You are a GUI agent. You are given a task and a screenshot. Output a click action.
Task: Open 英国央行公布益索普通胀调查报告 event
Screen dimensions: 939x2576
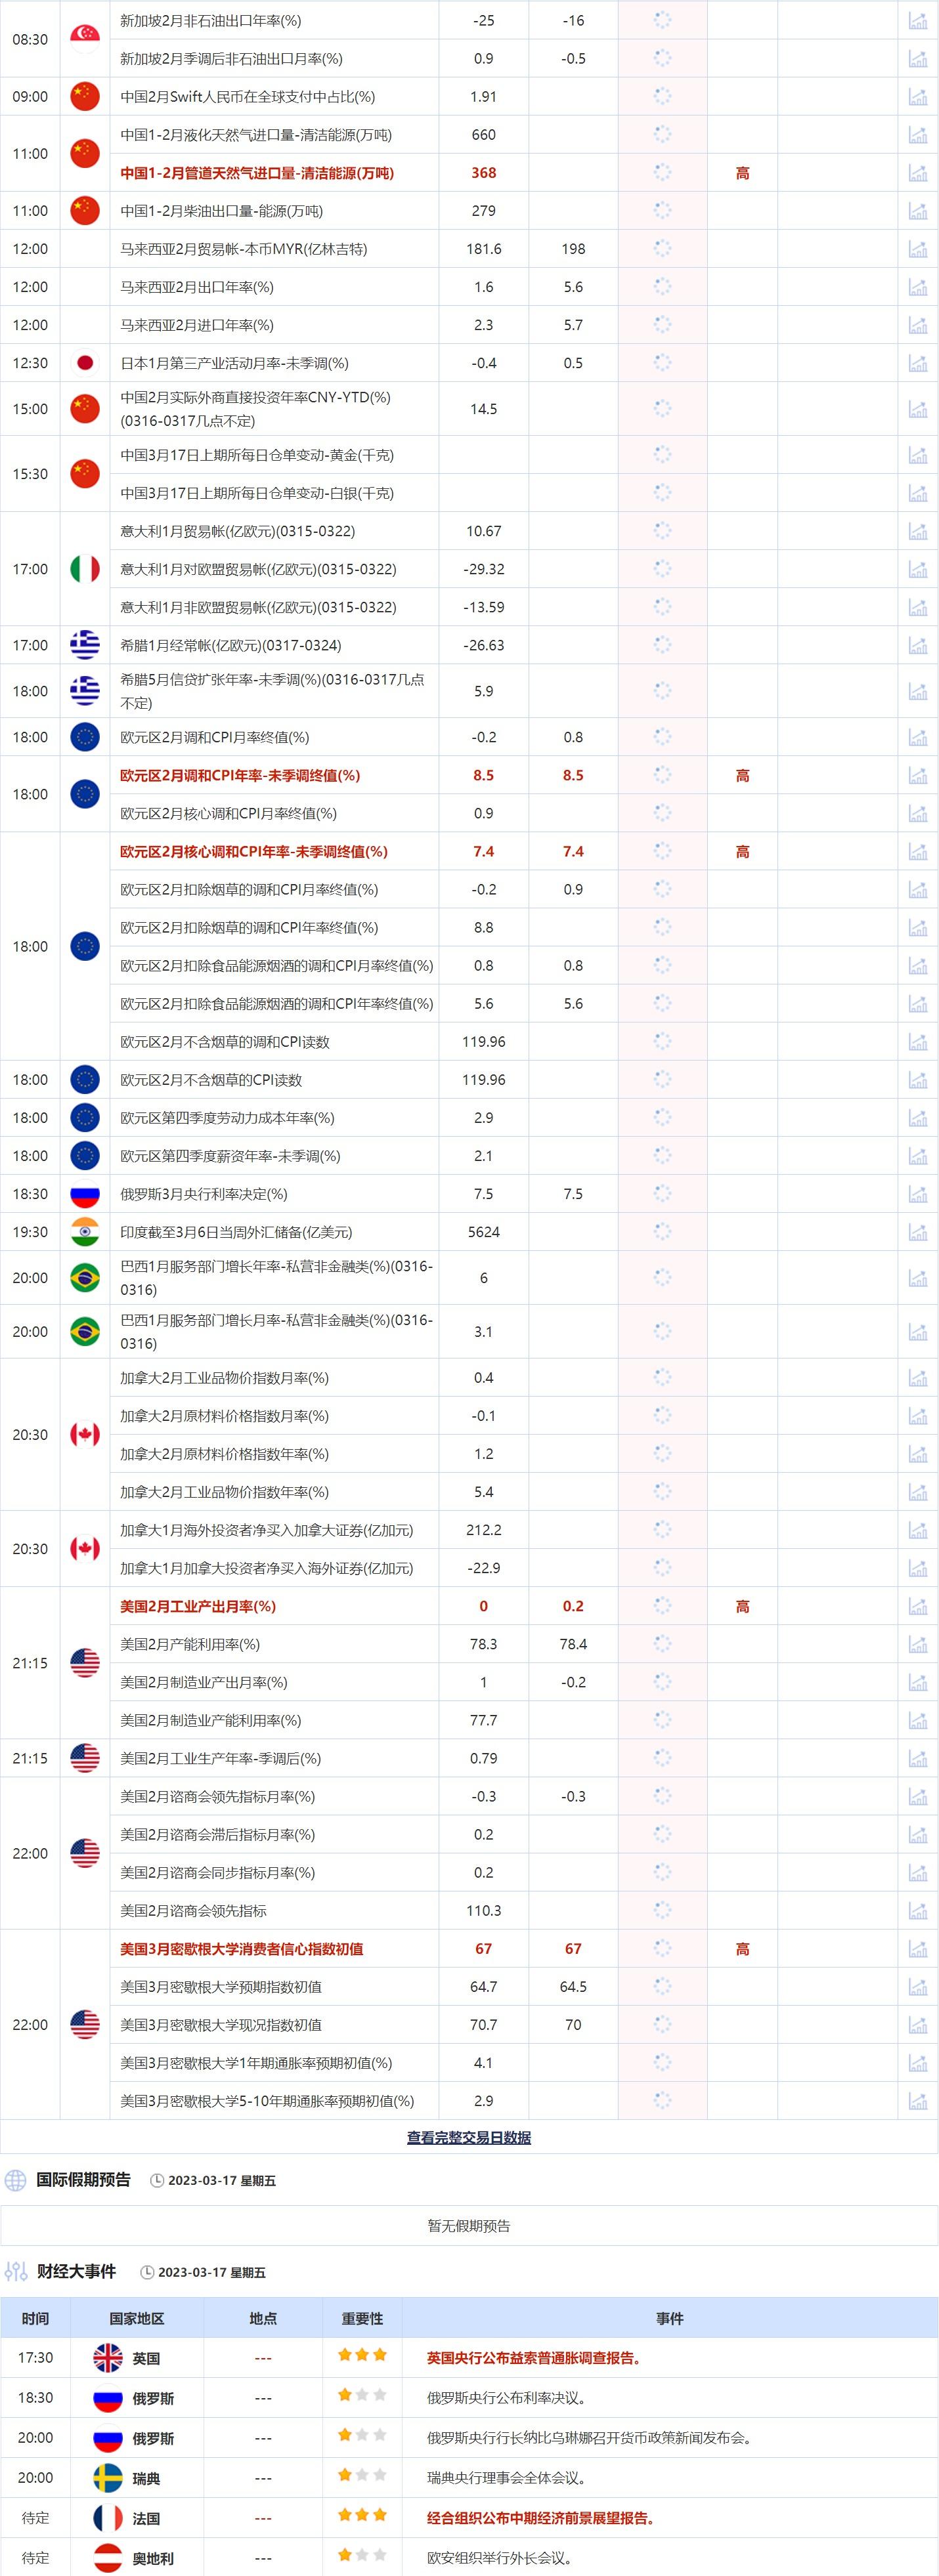(x=533, y=2358)
